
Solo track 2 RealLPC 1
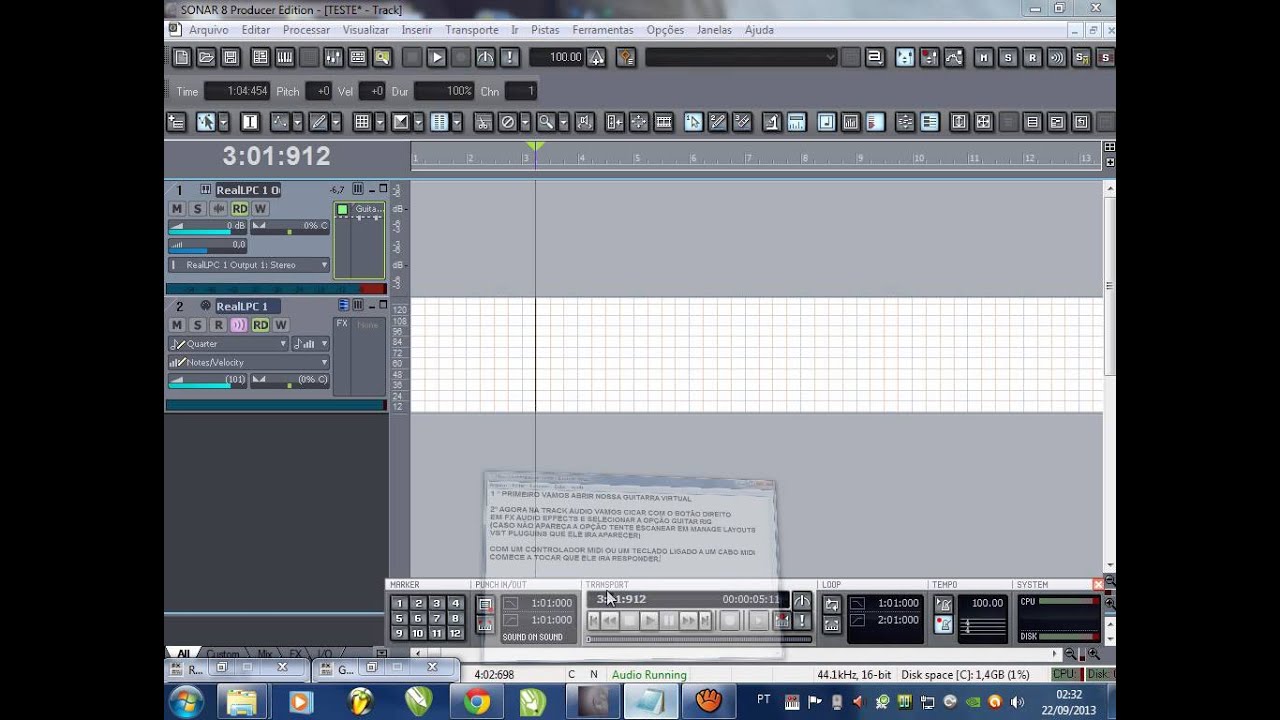(x=197, y=325)
